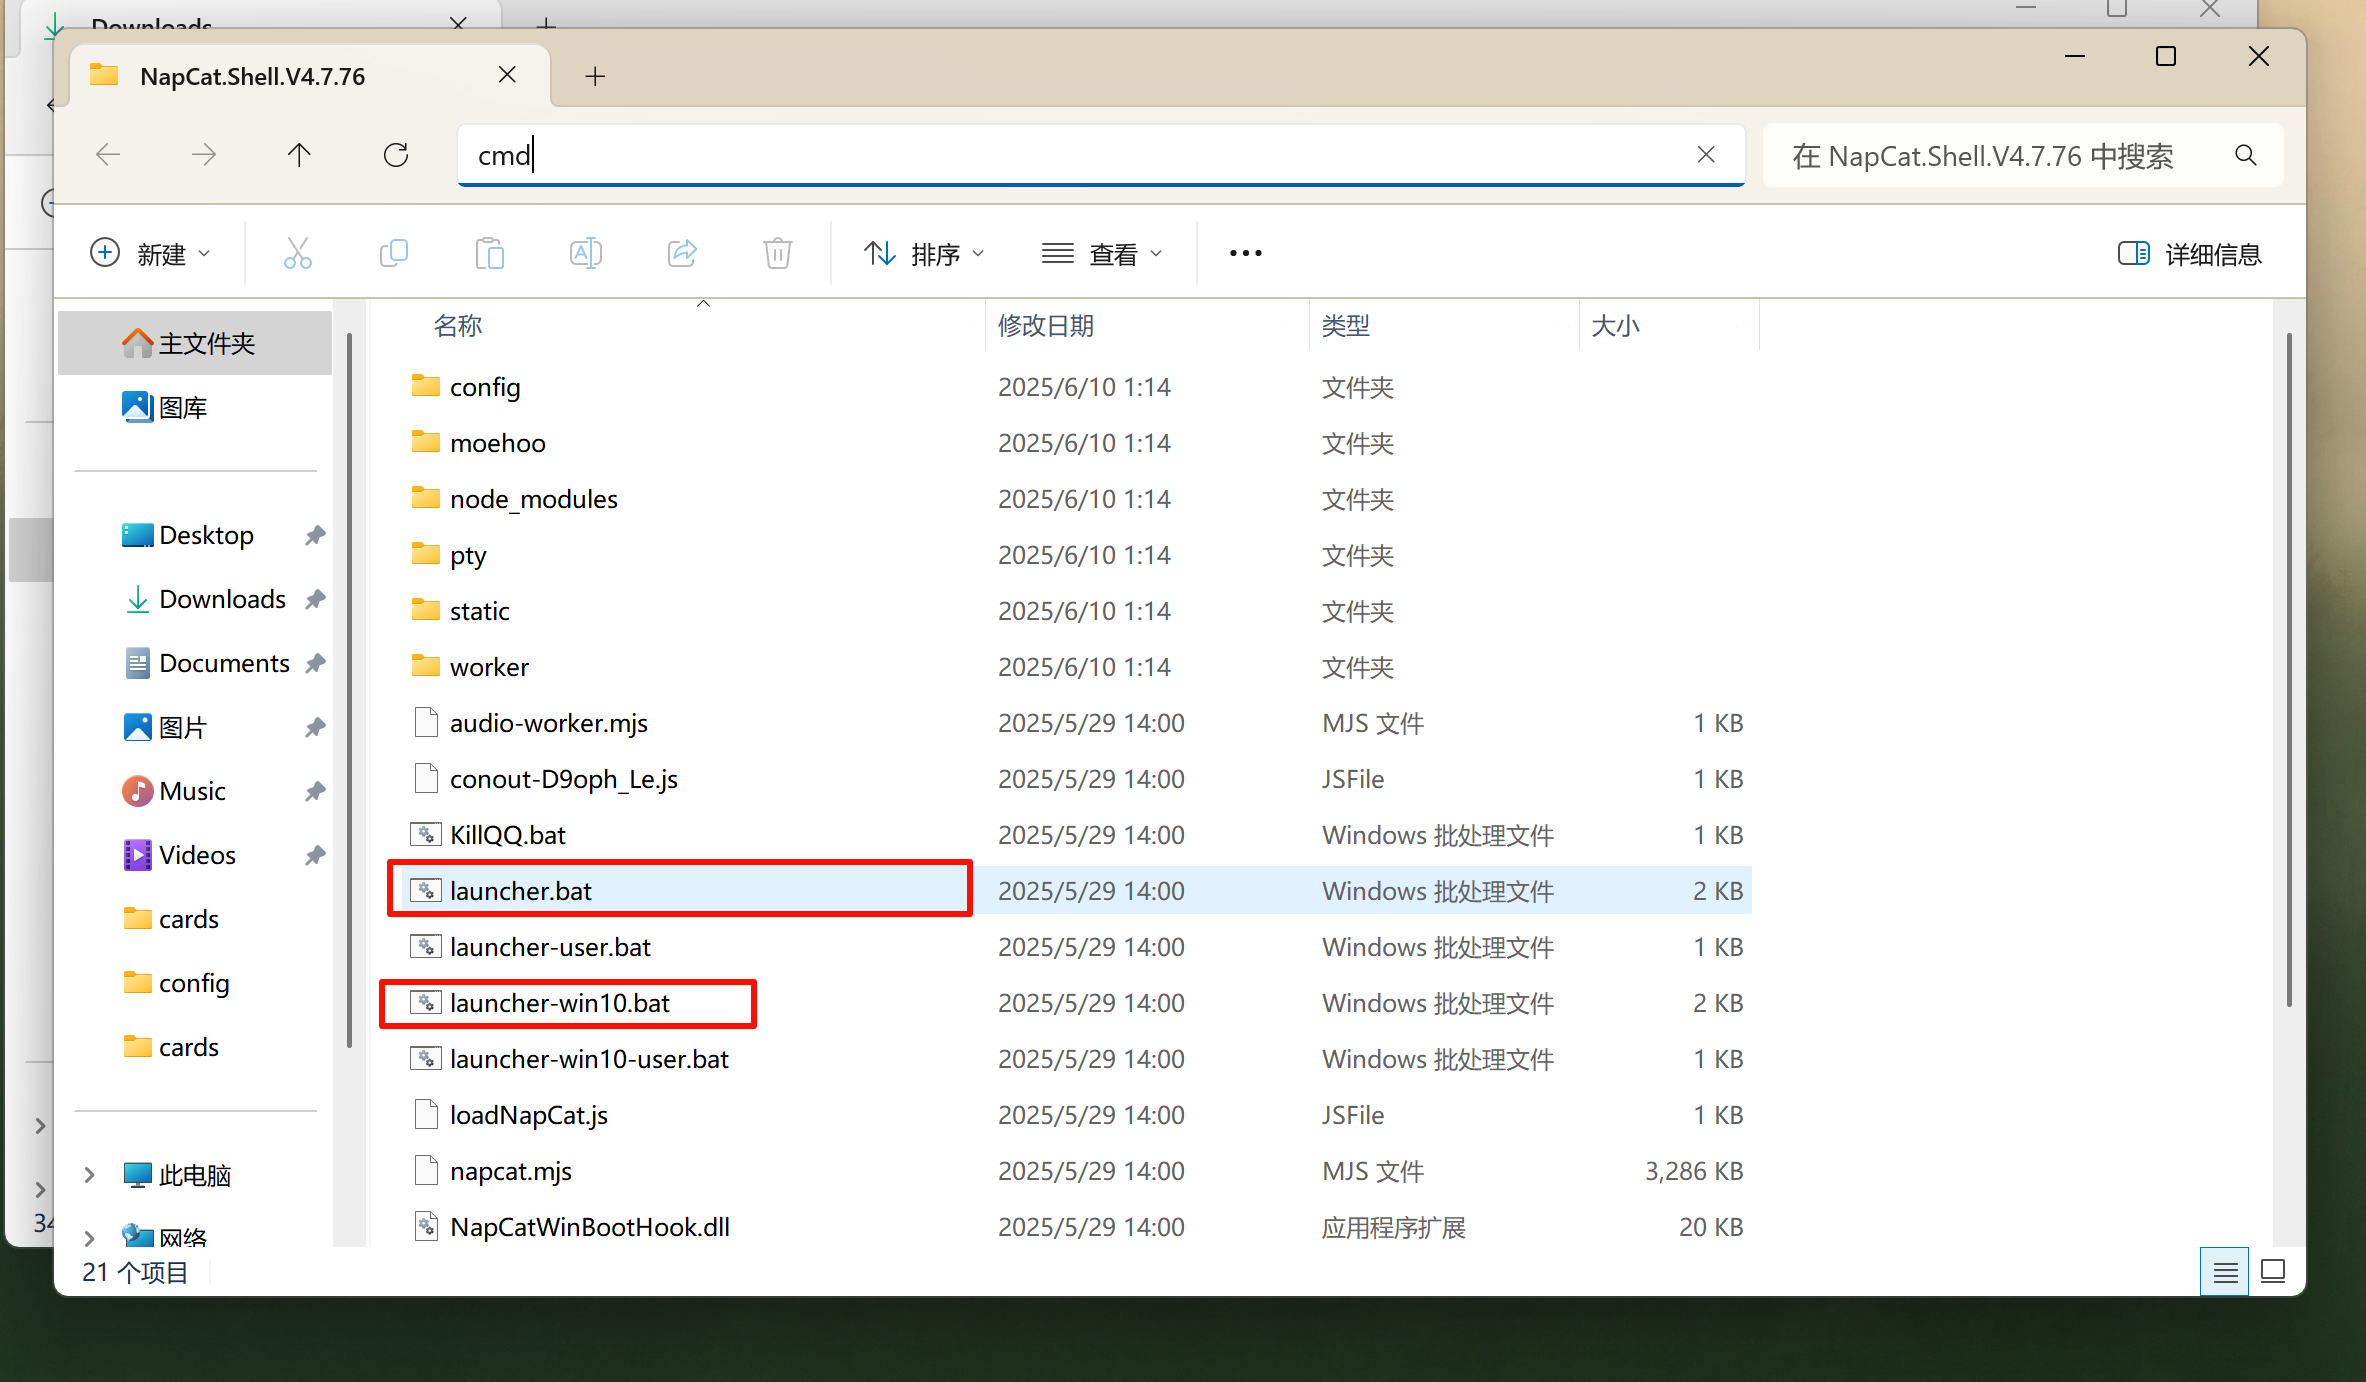Select 主文件夹 in the sidebar

click(x=195, y=343)
